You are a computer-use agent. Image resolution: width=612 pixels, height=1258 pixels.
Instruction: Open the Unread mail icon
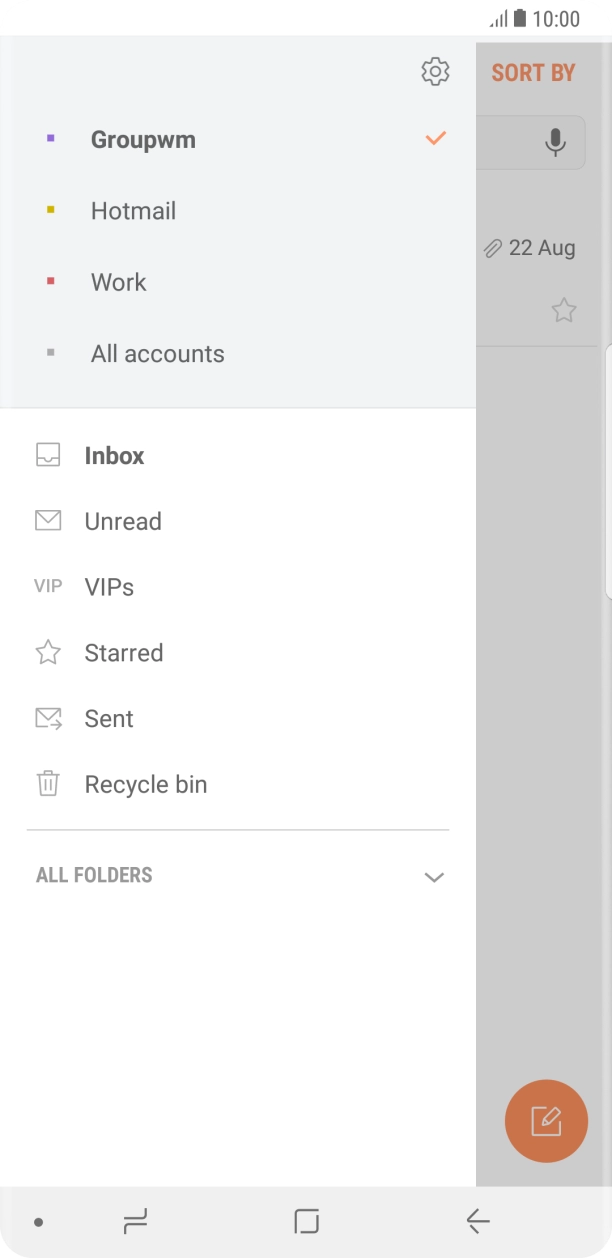pos(47,520)
